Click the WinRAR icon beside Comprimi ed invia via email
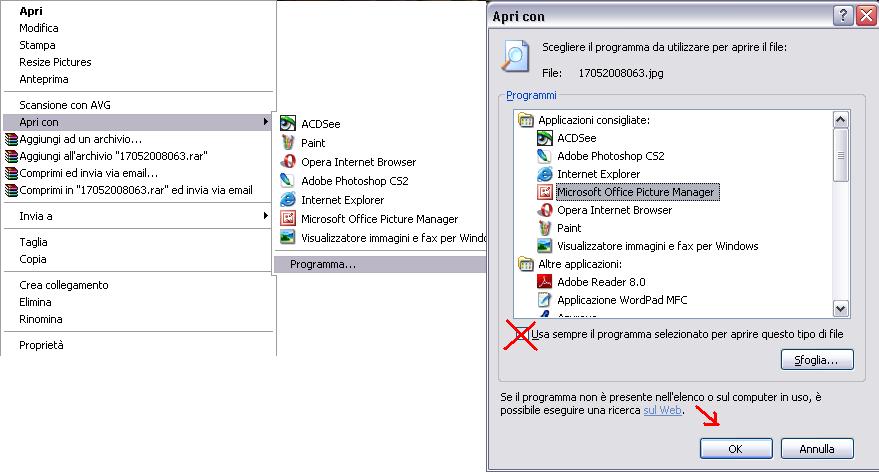This screenshot has height=472, width=879. coord(11,173)
